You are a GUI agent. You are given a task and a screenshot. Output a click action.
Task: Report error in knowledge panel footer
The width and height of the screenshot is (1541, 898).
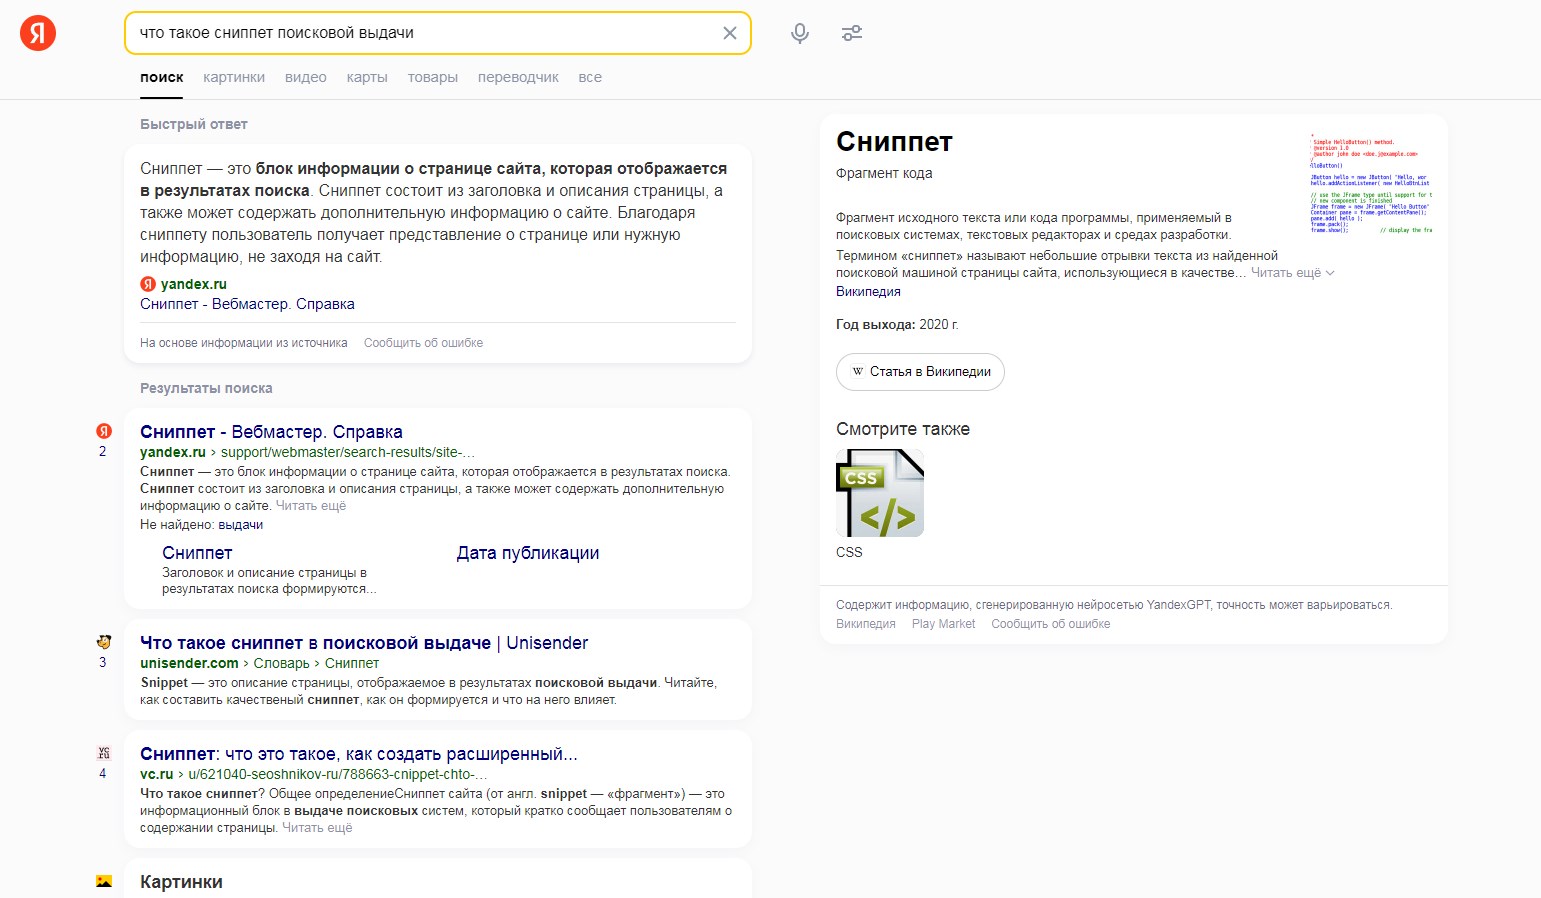[x=1051, y=624]
